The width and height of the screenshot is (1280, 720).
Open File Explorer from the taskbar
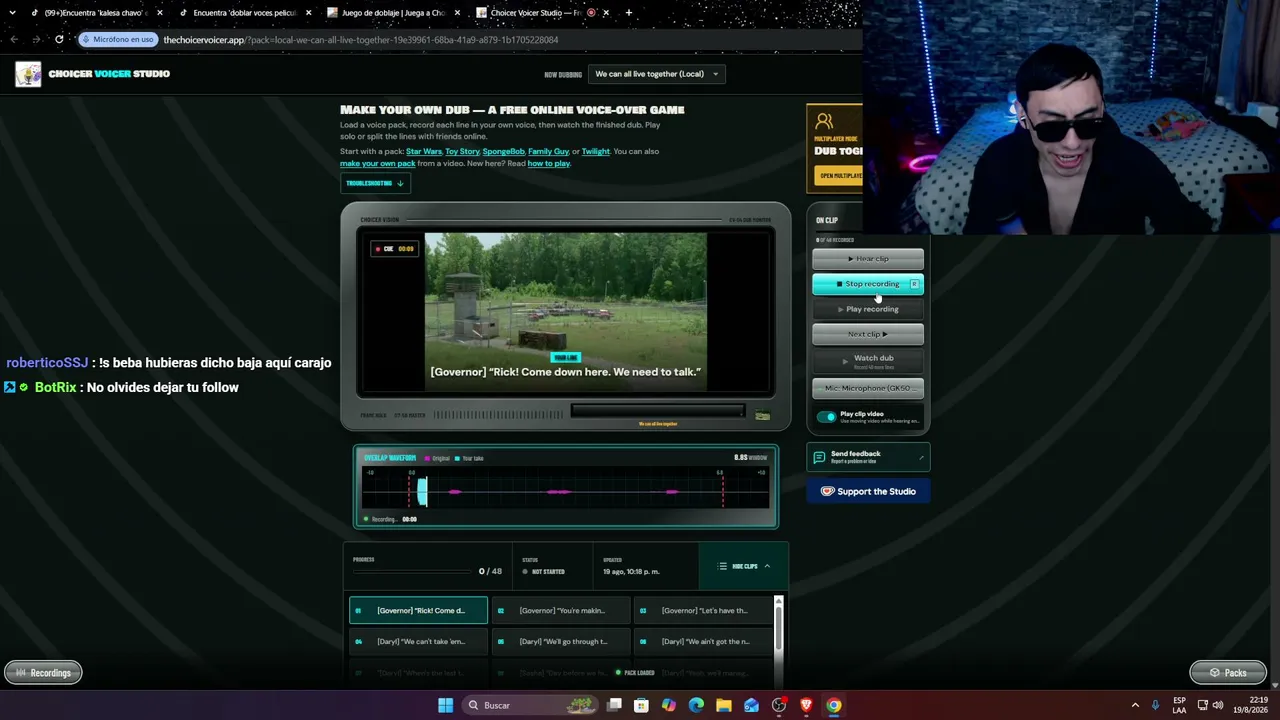[x=723, y=705]
